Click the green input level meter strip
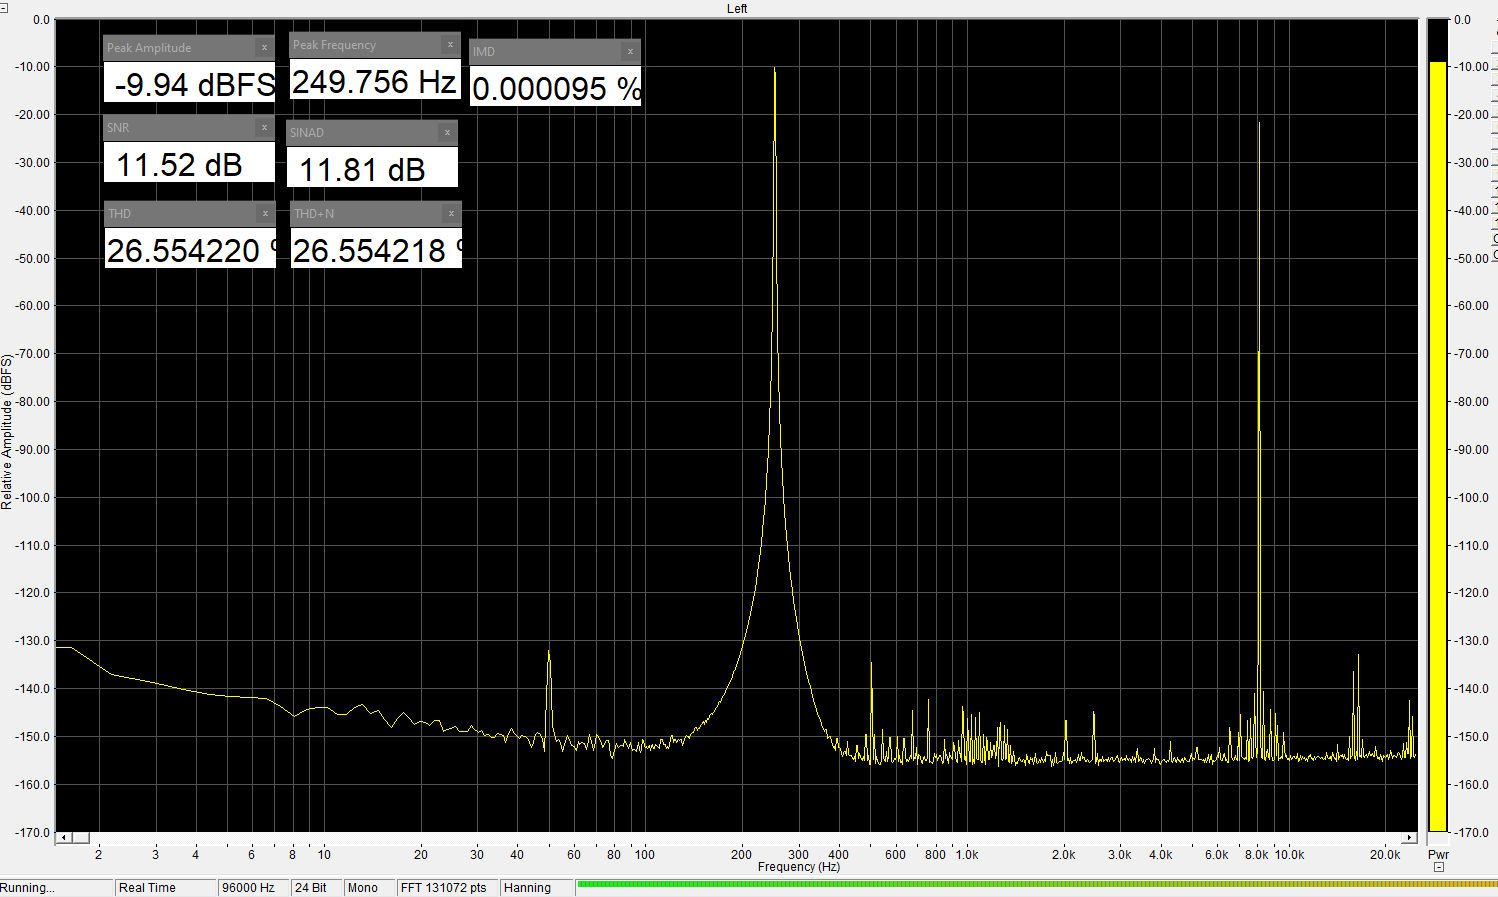Viewport: 1498px width, 897px height. (x=1037, y=885)
